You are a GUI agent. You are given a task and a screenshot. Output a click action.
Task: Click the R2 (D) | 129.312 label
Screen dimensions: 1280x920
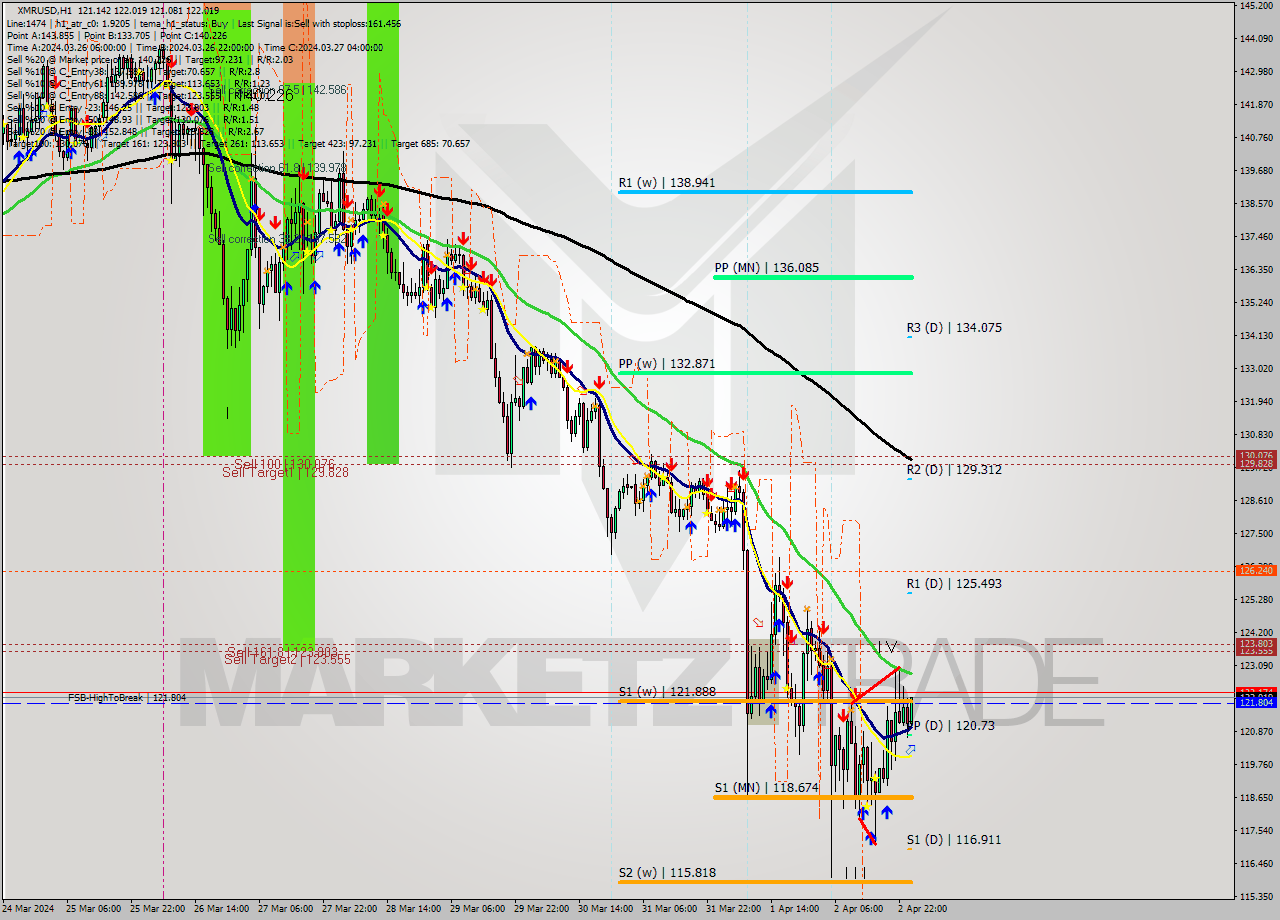pos(954,470)
